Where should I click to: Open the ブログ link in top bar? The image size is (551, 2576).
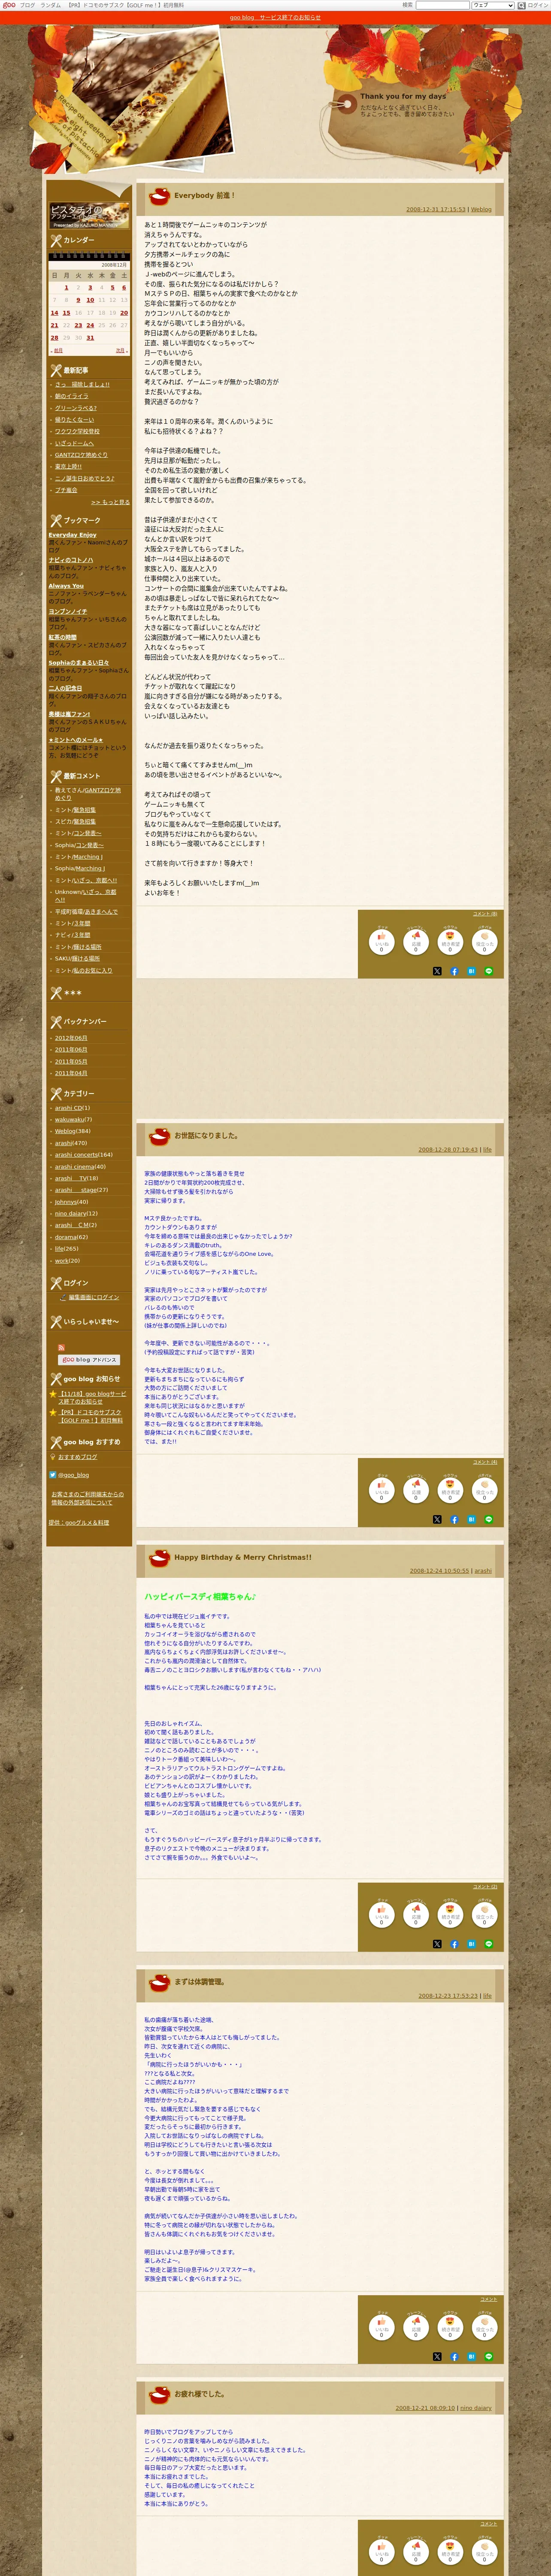click(x=27, y=5)
